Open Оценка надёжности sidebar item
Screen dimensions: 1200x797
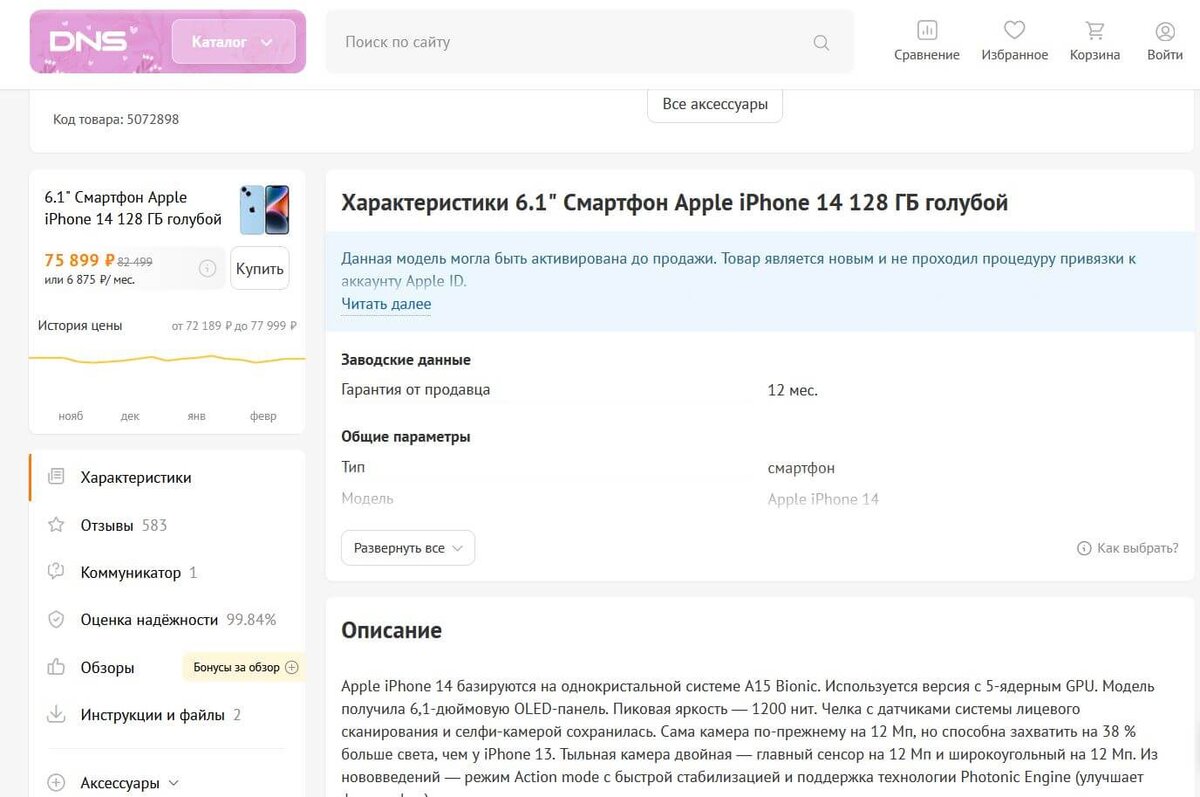(x=178, y=620)
